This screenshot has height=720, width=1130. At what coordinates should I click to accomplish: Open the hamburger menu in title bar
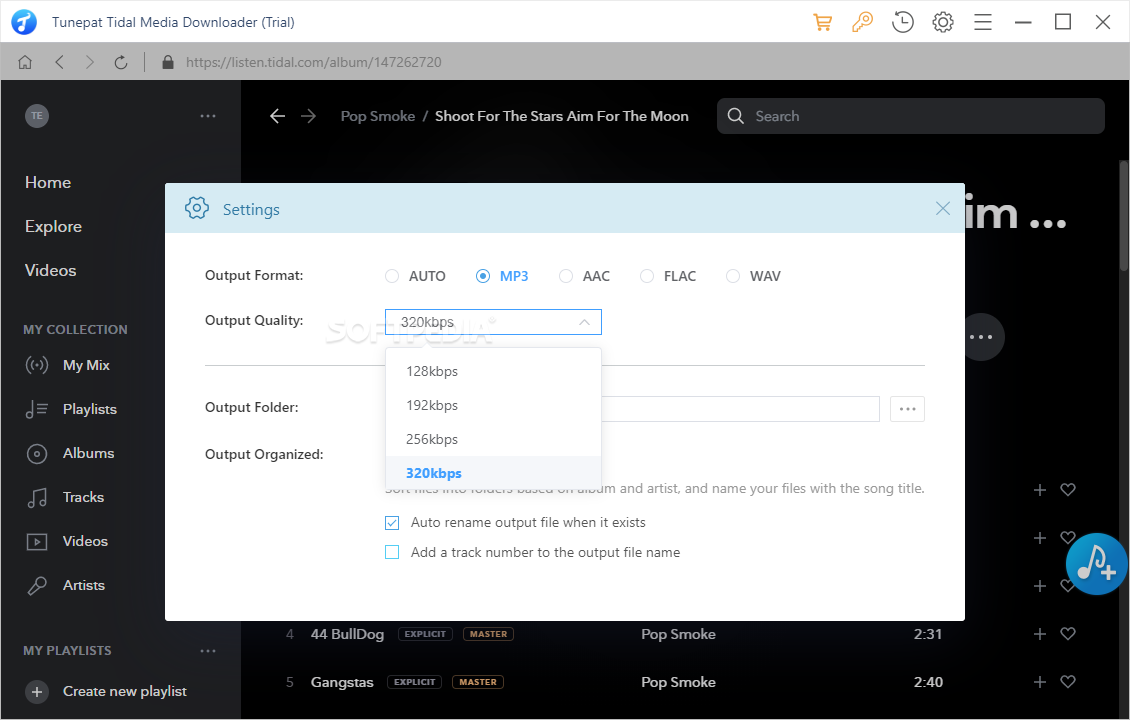pos(983,22)
